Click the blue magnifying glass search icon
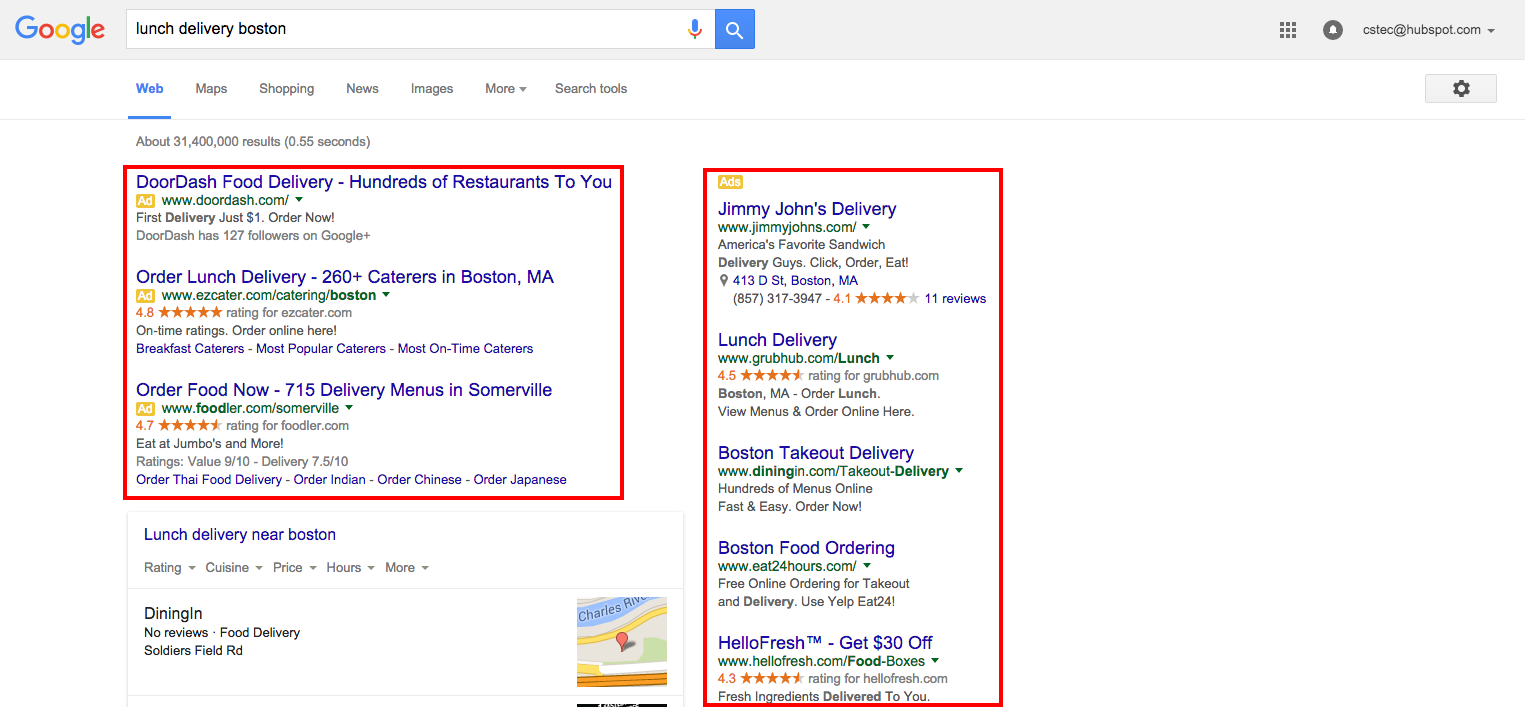The image size is (1525, 707). (735, 28)
